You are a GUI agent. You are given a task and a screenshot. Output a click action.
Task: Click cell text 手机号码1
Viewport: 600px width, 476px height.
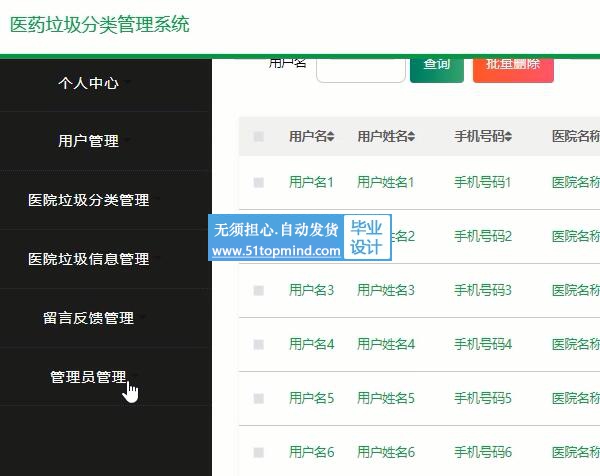[483, 182]
